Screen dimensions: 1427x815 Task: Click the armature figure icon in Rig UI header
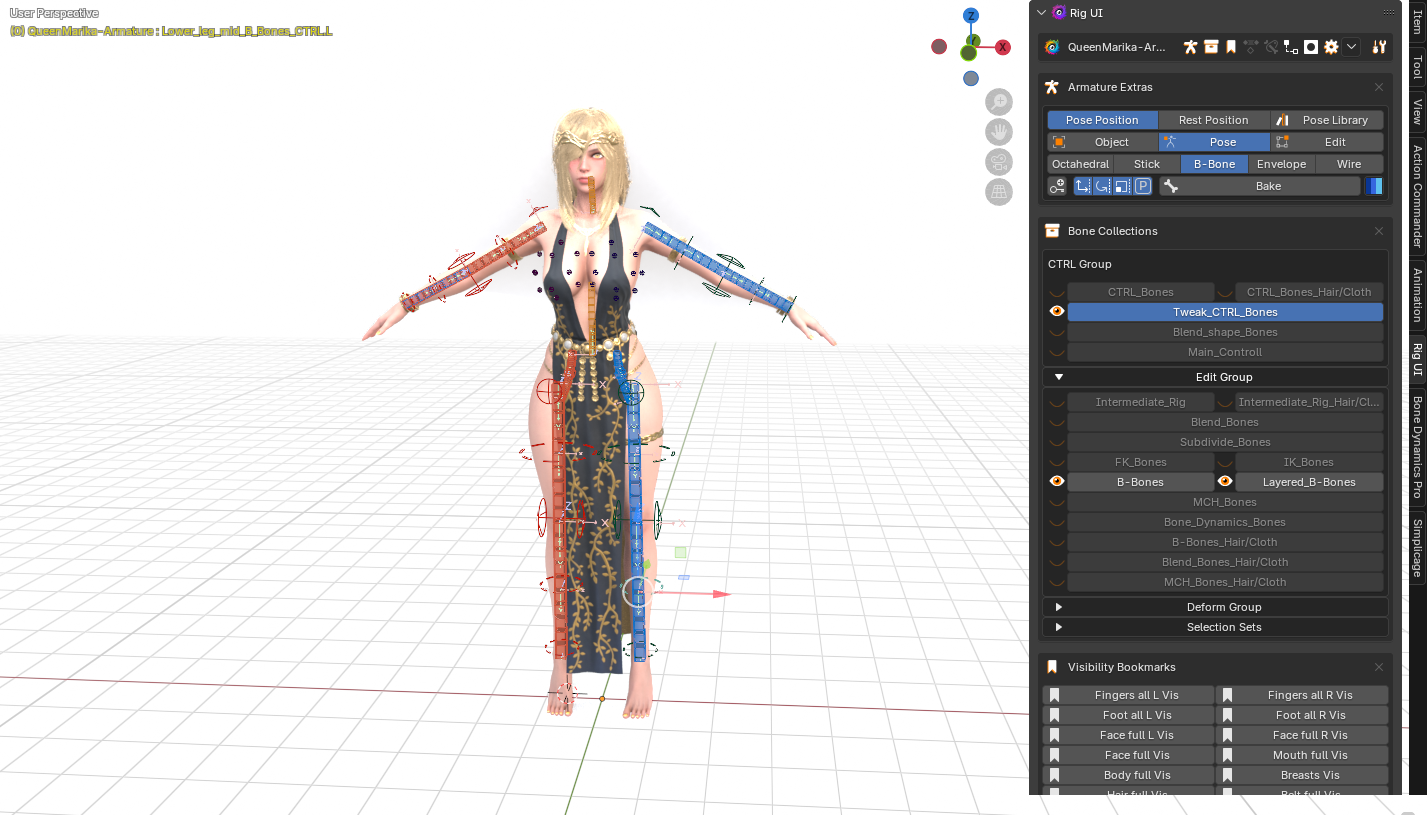pyautogui.click(x=1190, y=47)
